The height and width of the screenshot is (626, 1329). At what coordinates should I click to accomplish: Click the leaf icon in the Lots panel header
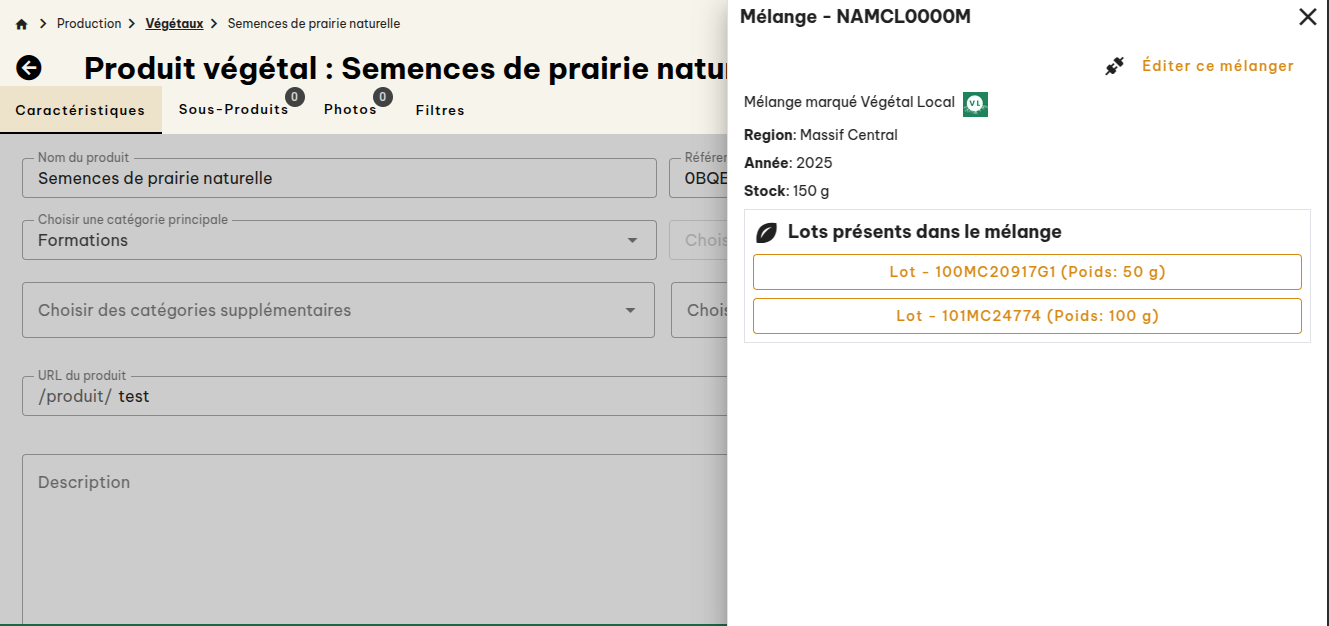[766, 232]
